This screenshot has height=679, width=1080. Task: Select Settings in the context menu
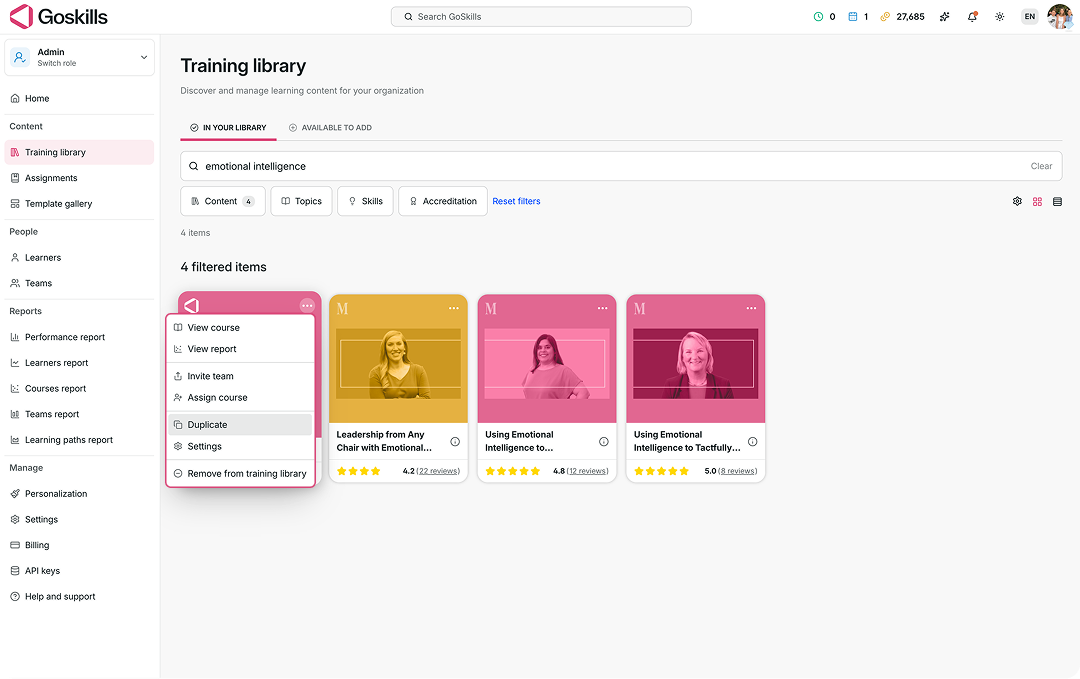click(240, 446)
